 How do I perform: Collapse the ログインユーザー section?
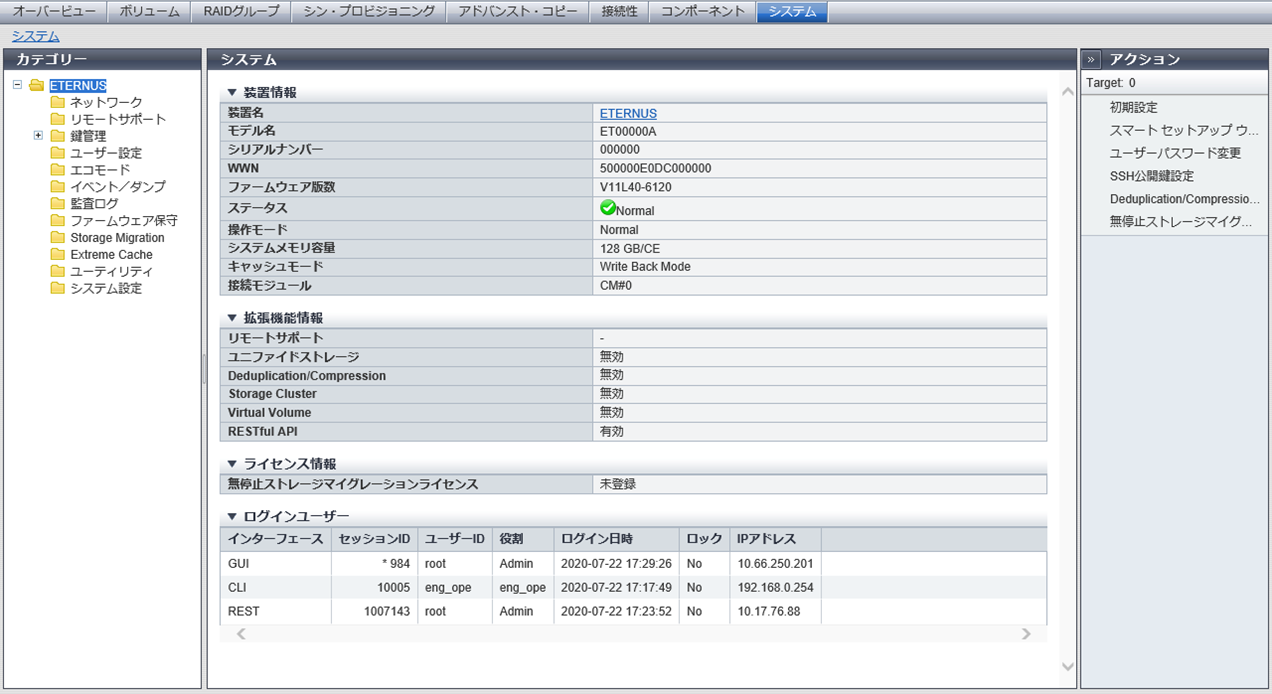[x=232, y=517]
